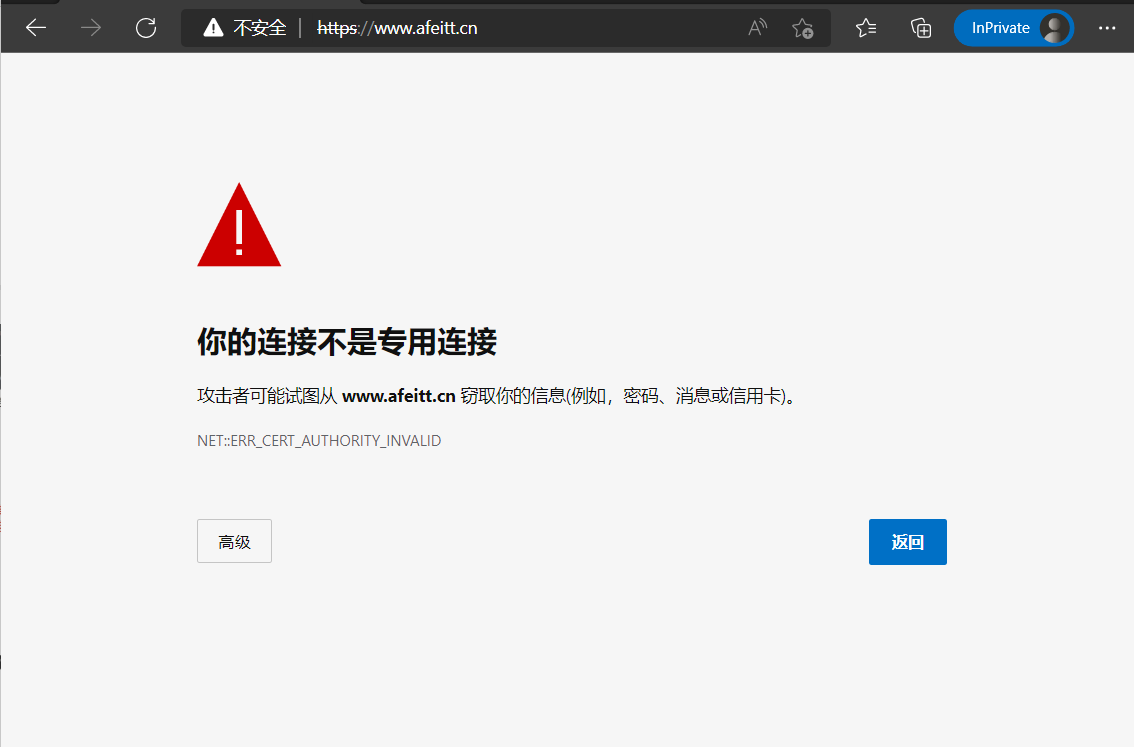Click the blue 返回 return button
This screenshot has height=747, width=1134.
(x=907, y=541)
